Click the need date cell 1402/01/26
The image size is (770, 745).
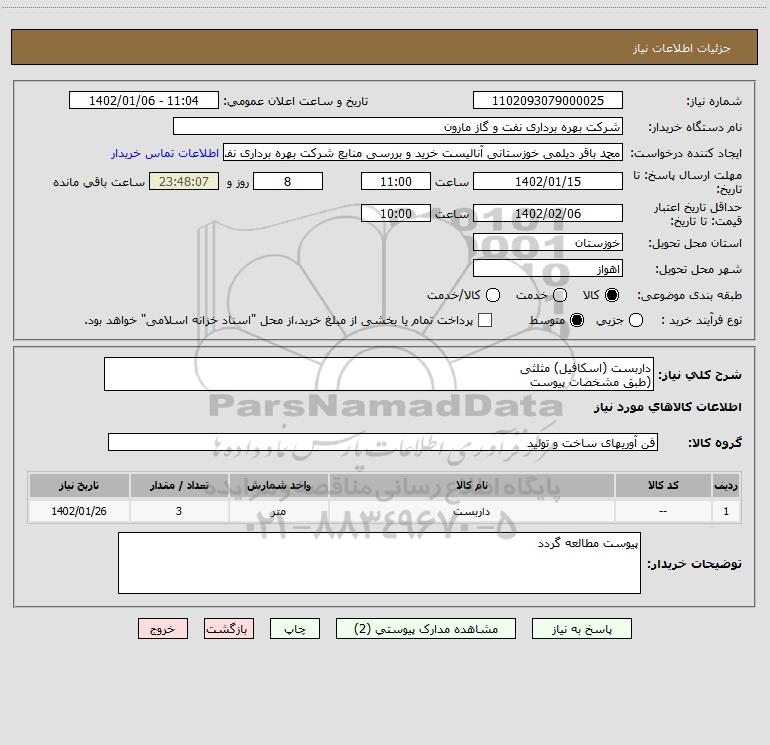pos(79,511)
